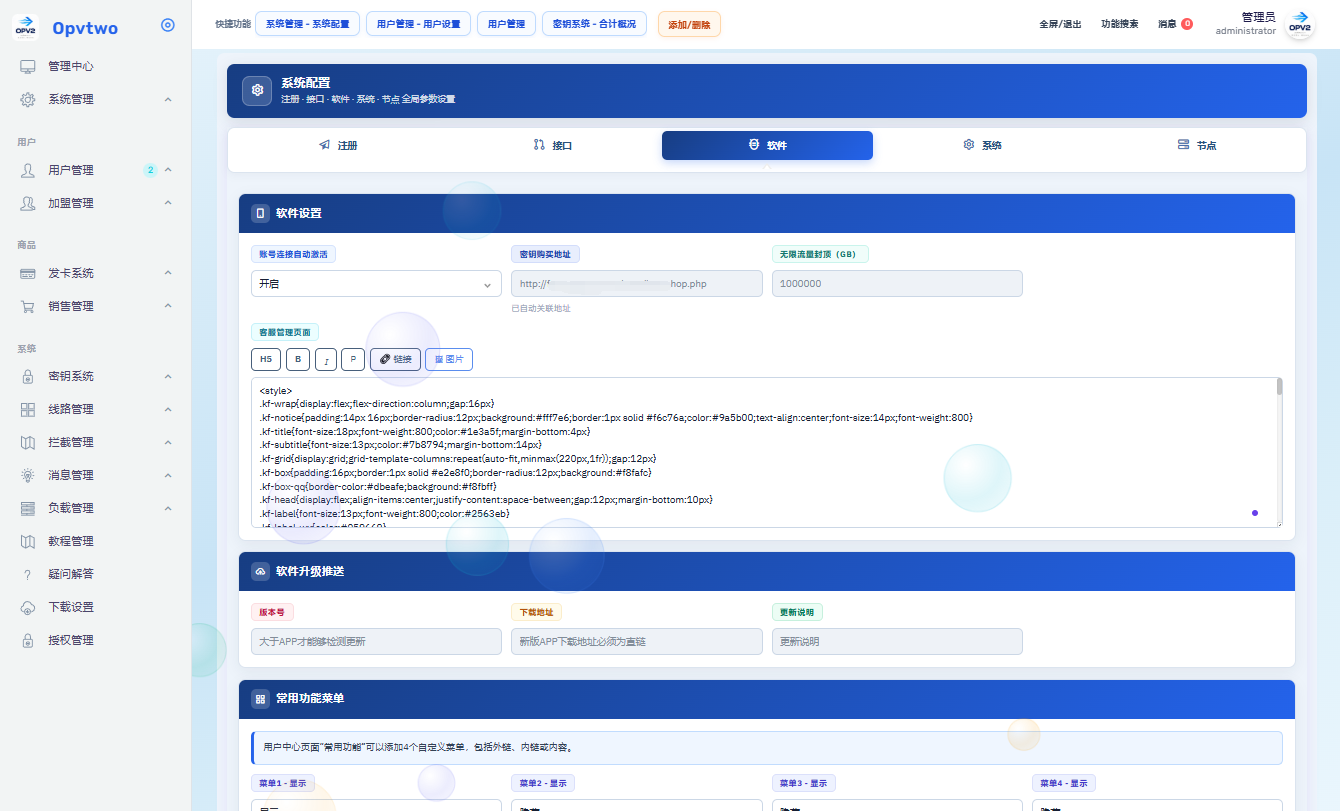This screenshot has height=811, width=1340.
Task: Click the H5 editor toolbar button
Action: pyautogui.click(x=266, y=359)
